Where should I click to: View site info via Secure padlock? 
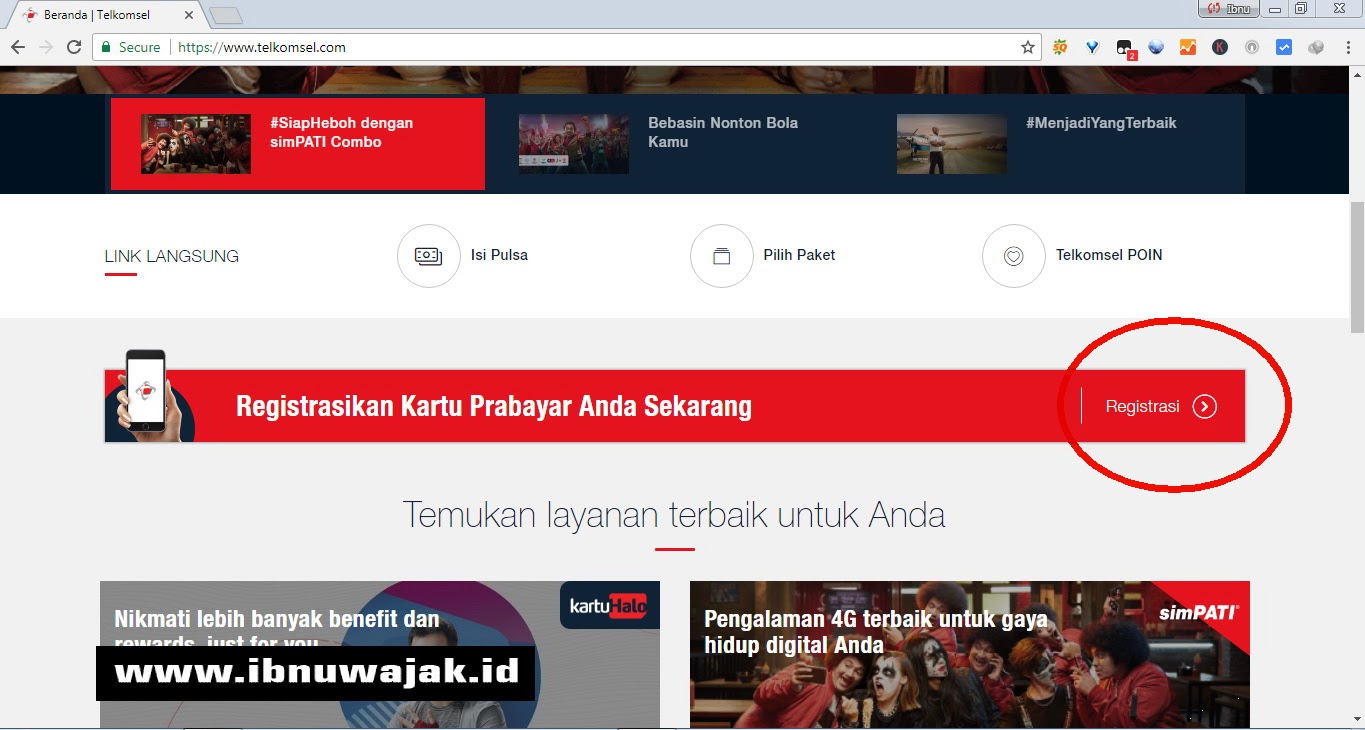(x=130, y=47)
